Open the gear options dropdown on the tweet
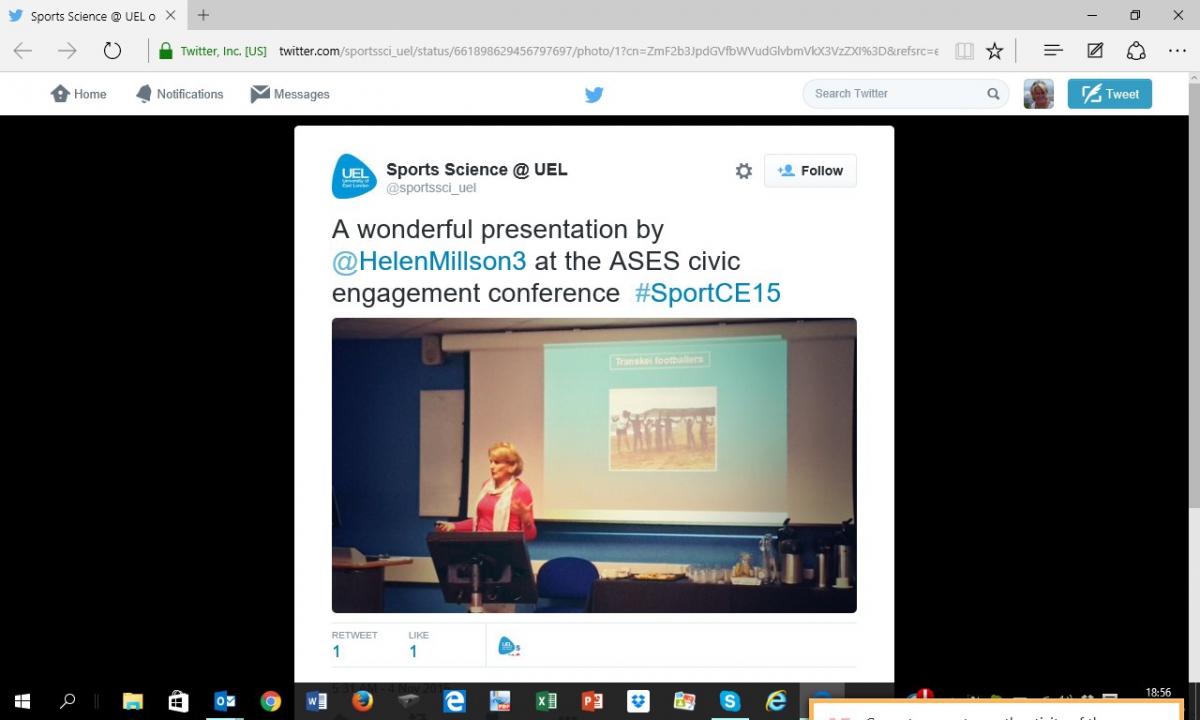The width and height of the screenshot is (1200, 720). [x=743, y=171]
